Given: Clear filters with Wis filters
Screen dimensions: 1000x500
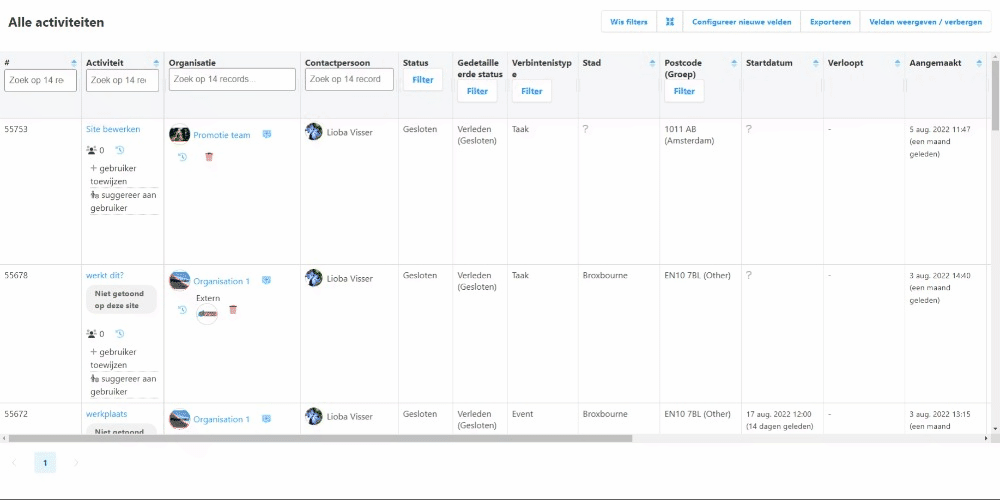Looking at the screenshot, I should (629, 22).
